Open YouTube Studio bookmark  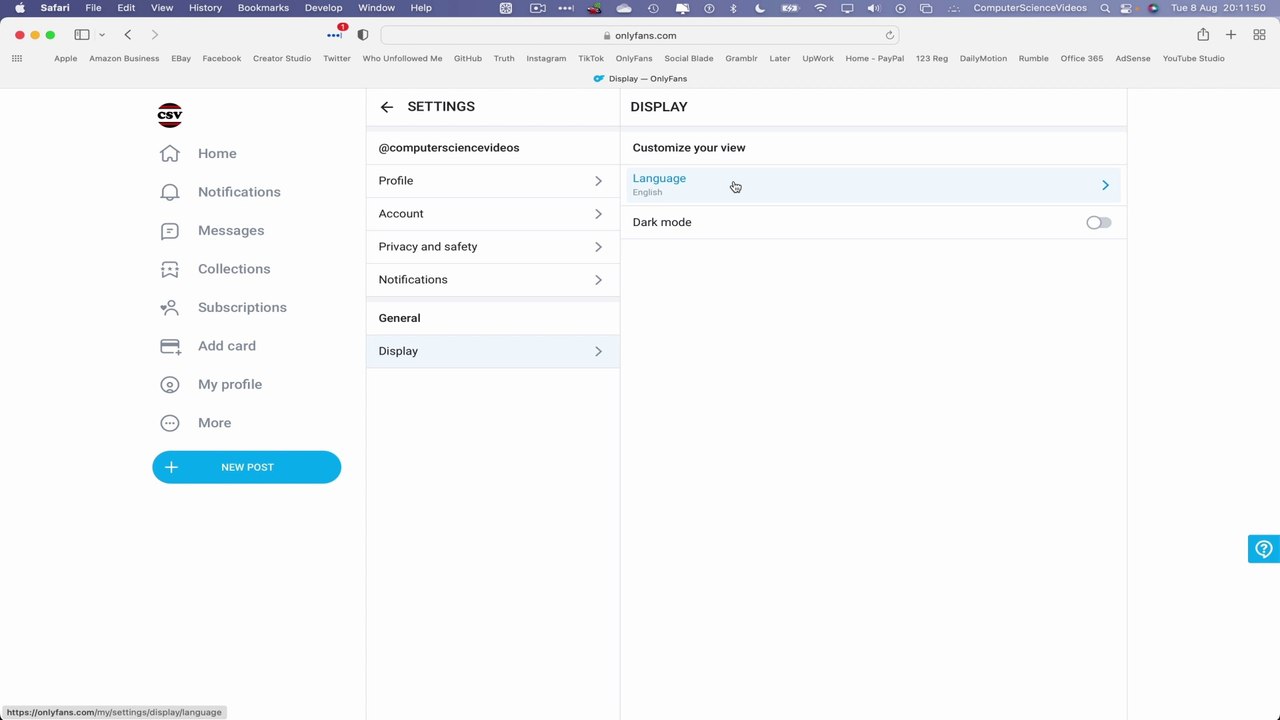click(x=1194, y=58)
